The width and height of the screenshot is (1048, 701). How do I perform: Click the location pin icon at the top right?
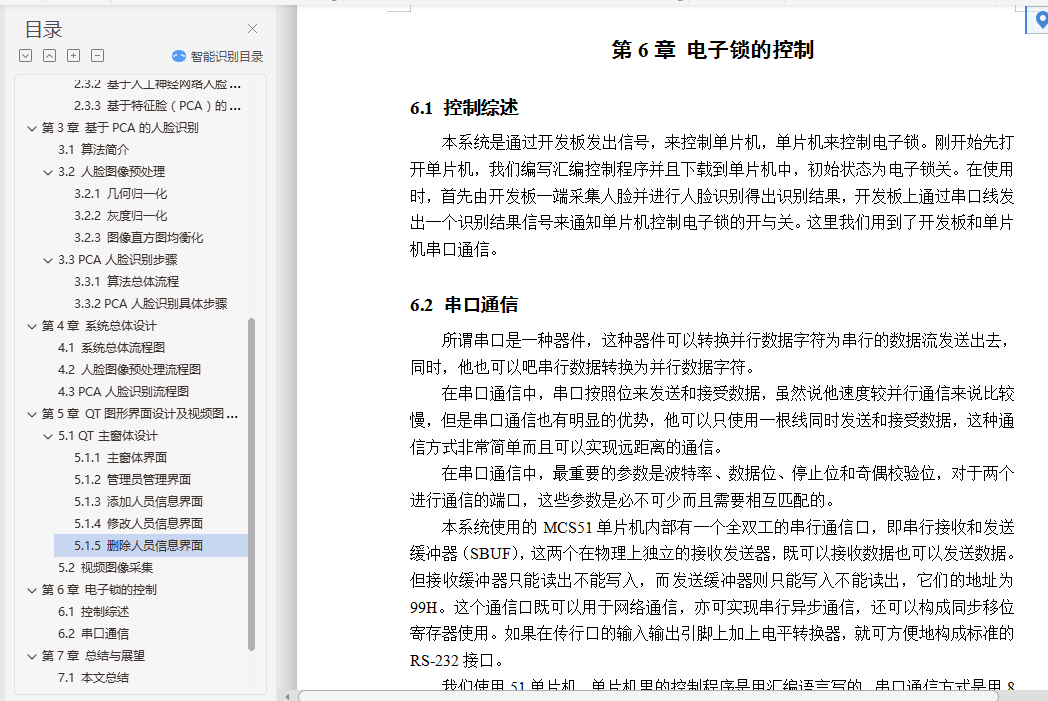(1041, 19)
